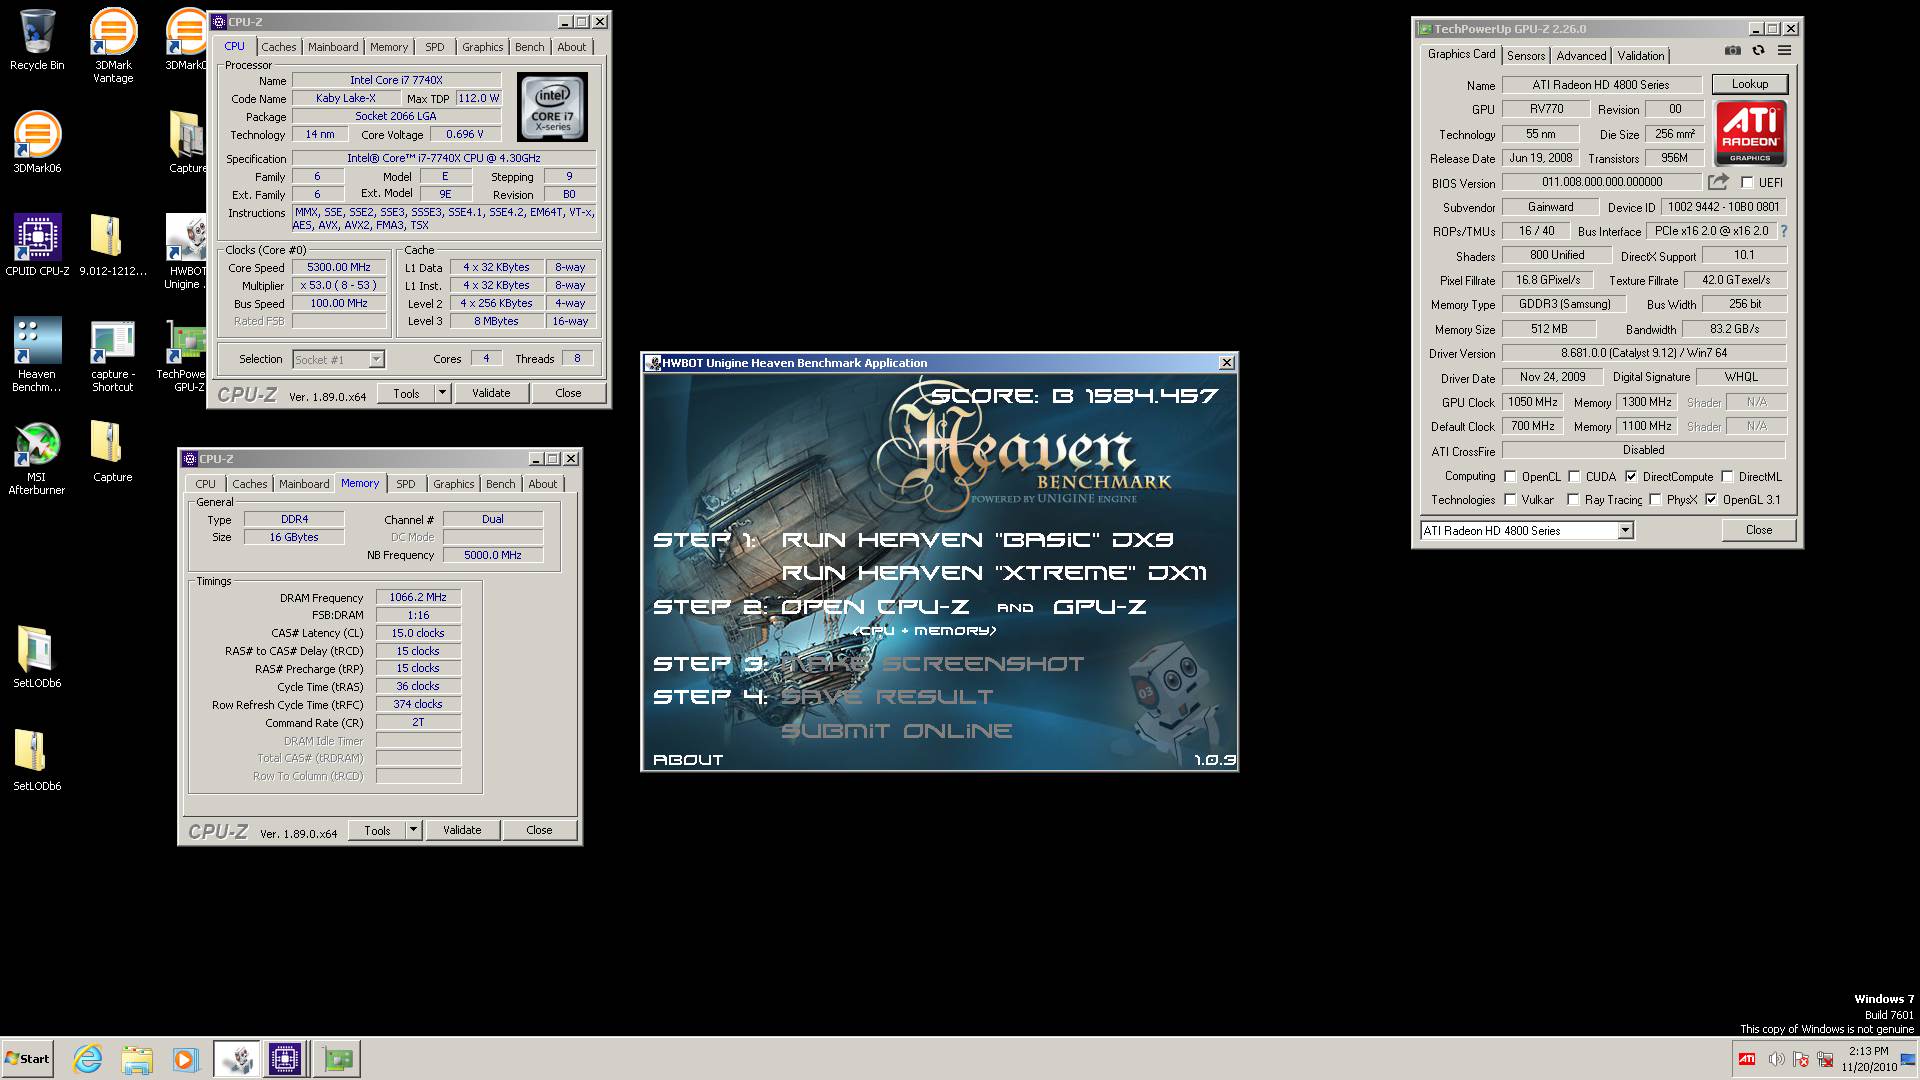Open Internet Explorer from the taskbar
Screen dimensions: 1920x1080
(x=88, y=1059)
